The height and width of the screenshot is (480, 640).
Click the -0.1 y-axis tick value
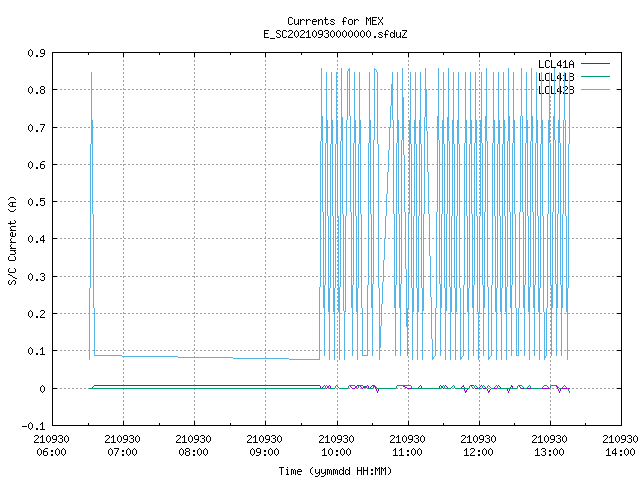(33, 426)
